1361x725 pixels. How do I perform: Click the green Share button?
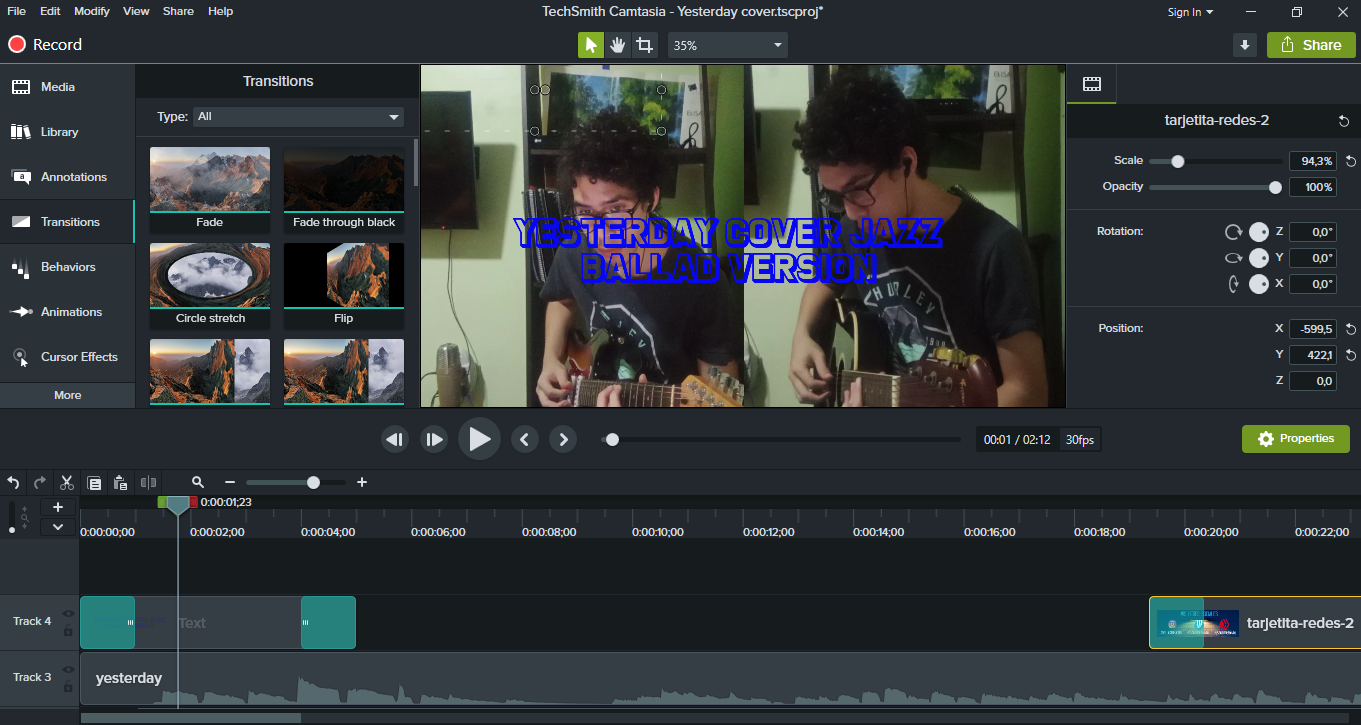[x=1311, y=45]
